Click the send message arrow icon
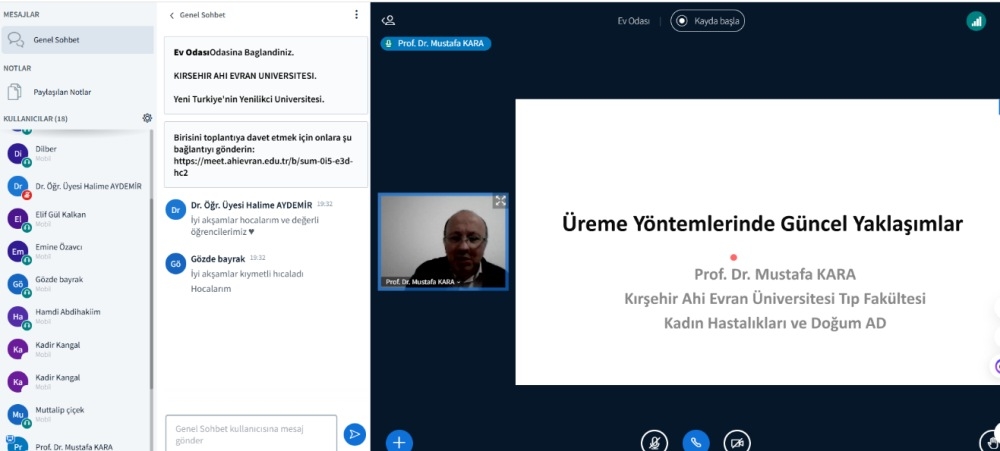The height and width of the screenshot is (451, 1000). [x=354, y=434]
